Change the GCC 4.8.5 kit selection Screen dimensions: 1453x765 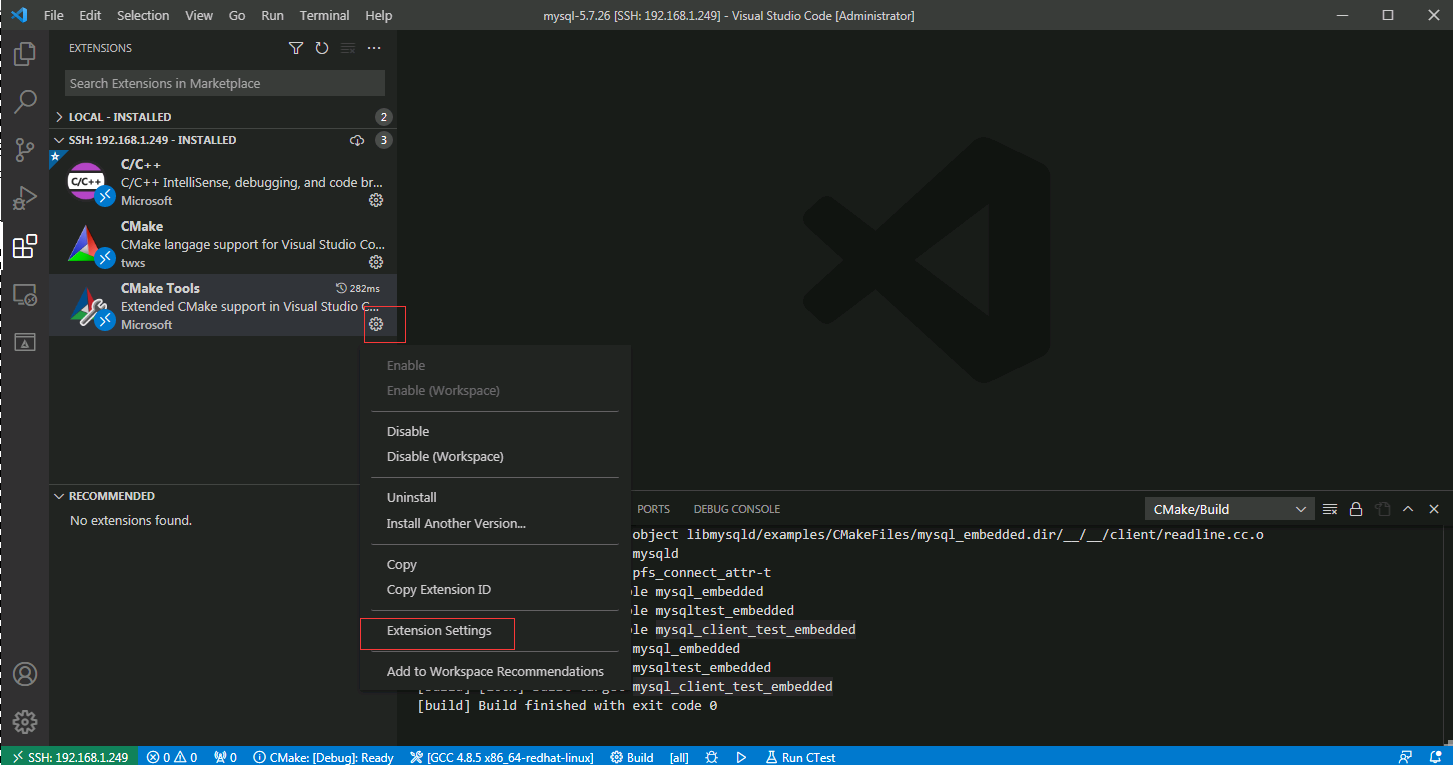(502, 757)
